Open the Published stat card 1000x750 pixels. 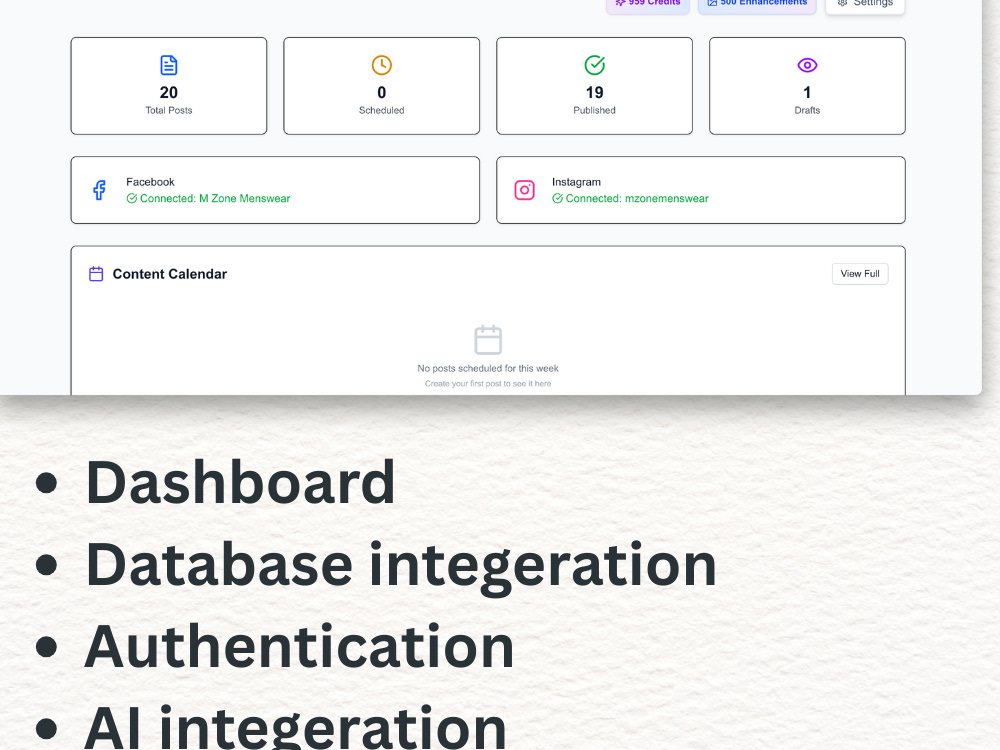click(x=594, y=86)
